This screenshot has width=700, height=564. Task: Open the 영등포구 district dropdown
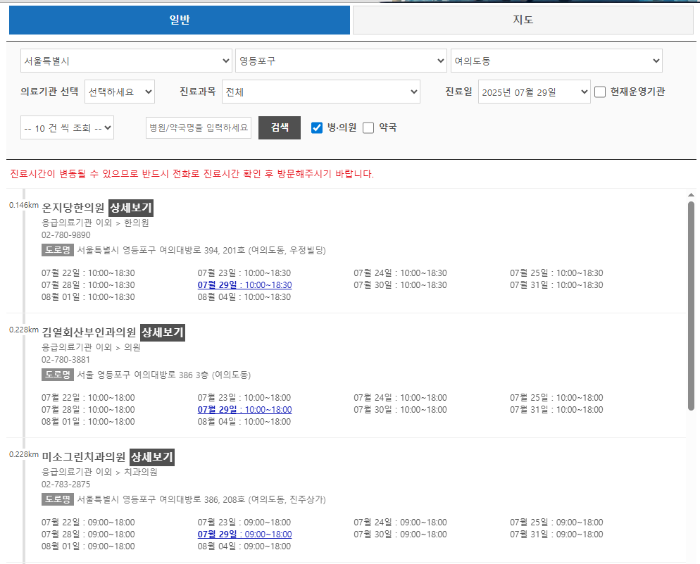tap(341, 61)
